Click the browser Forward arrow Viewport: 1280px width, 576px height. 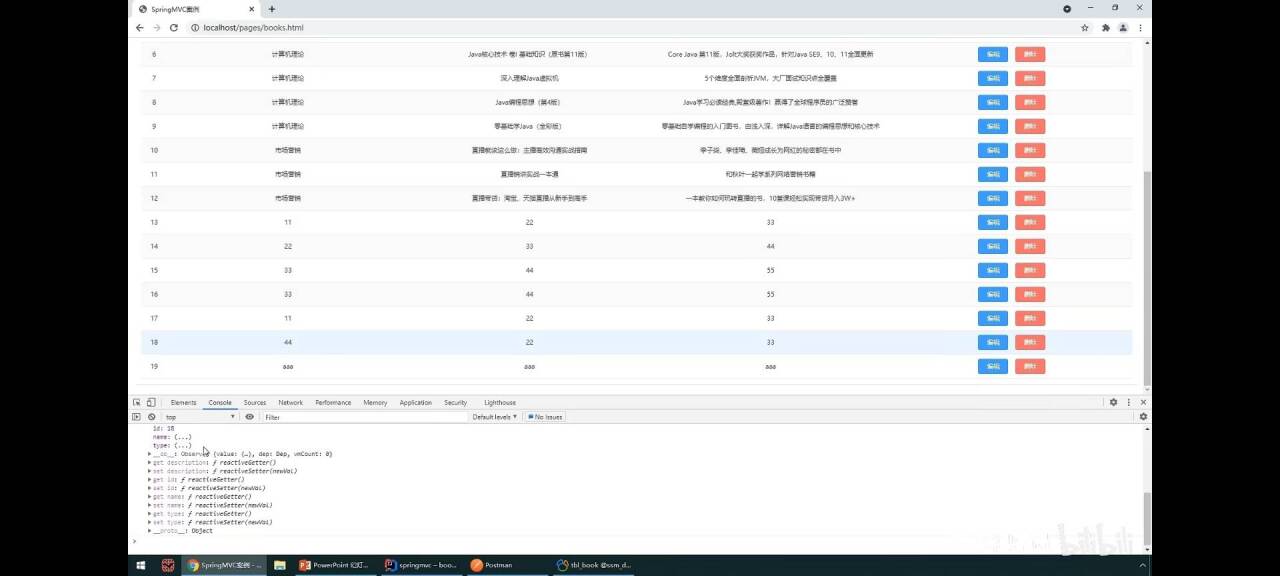pos(156,28)
